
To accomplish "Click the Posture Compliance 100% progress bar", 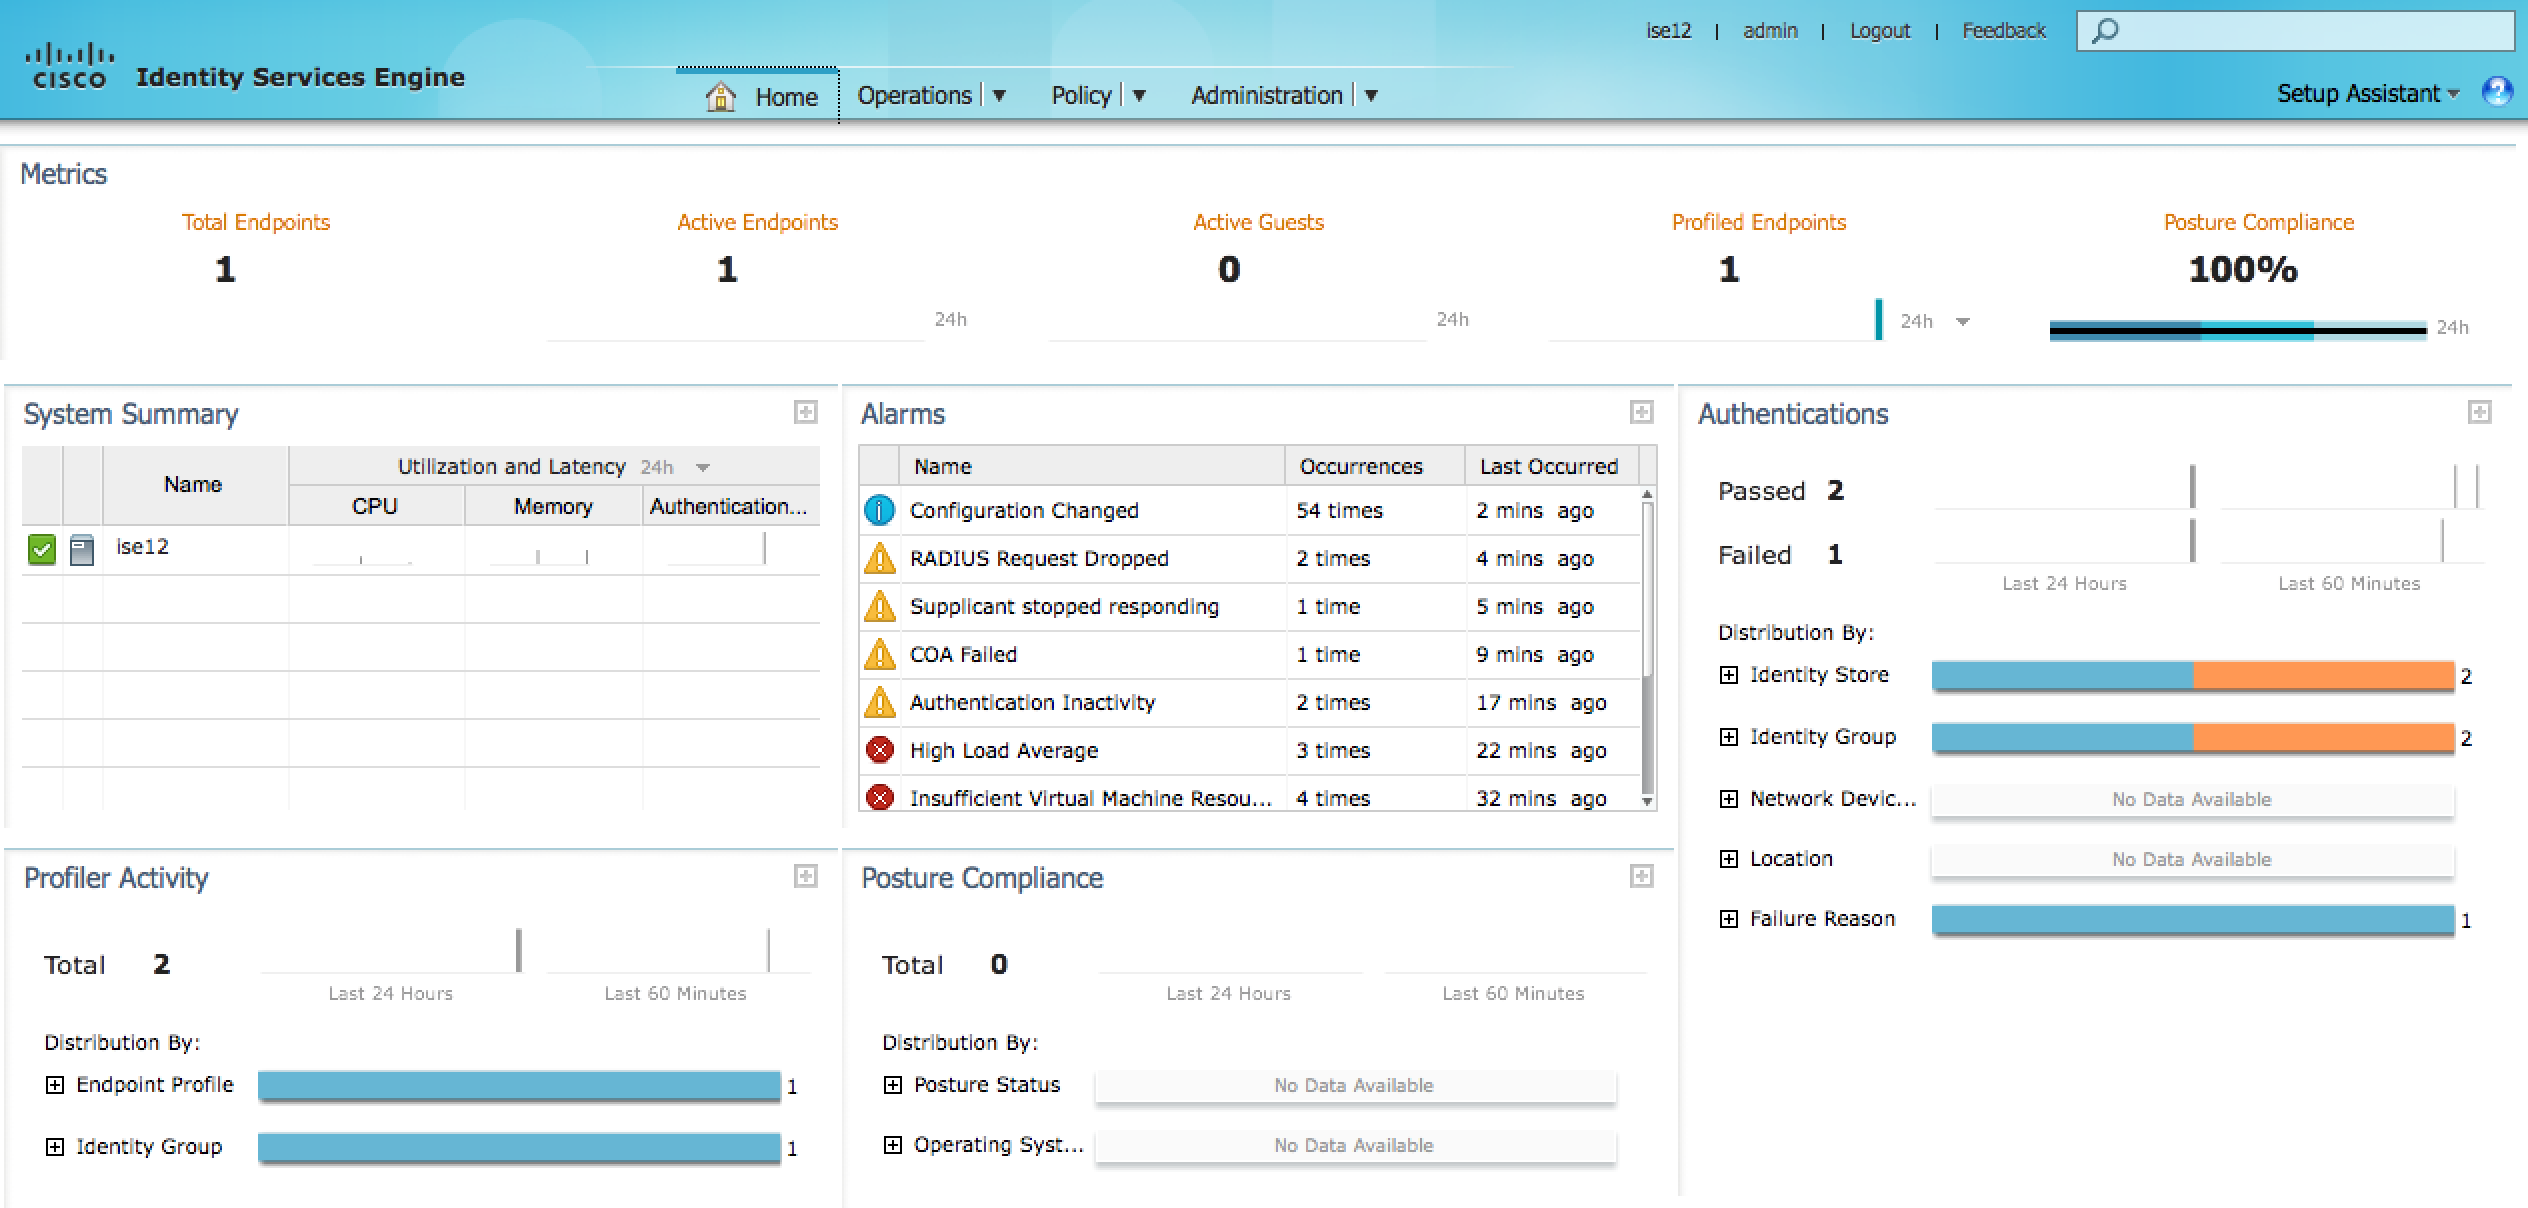I will tap(2237, 331).
